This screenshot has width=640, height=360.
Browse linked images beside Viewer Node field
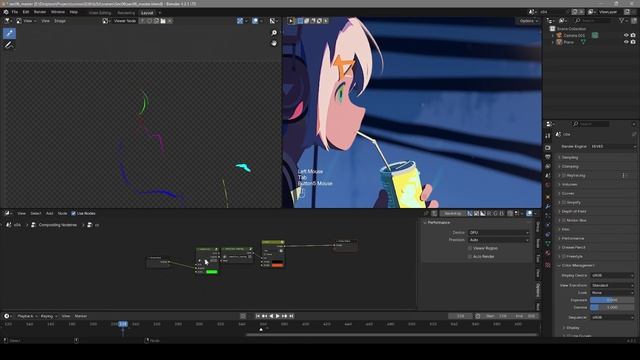pos(106,21)
